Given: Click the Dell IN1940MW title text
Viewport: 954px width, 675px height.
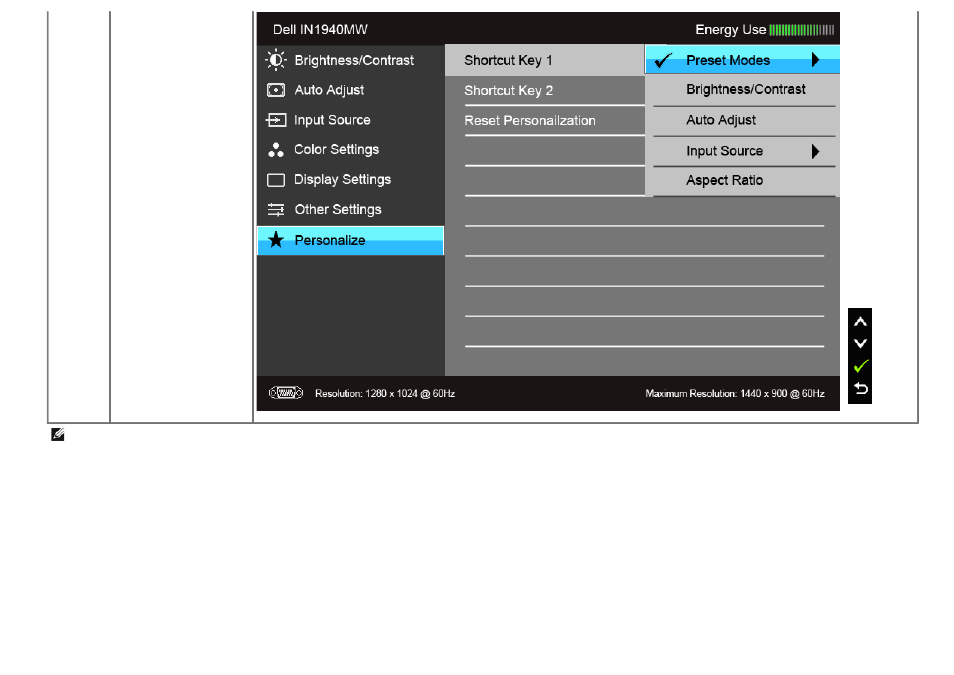Looking at the screenshot, I should [320, 30].
